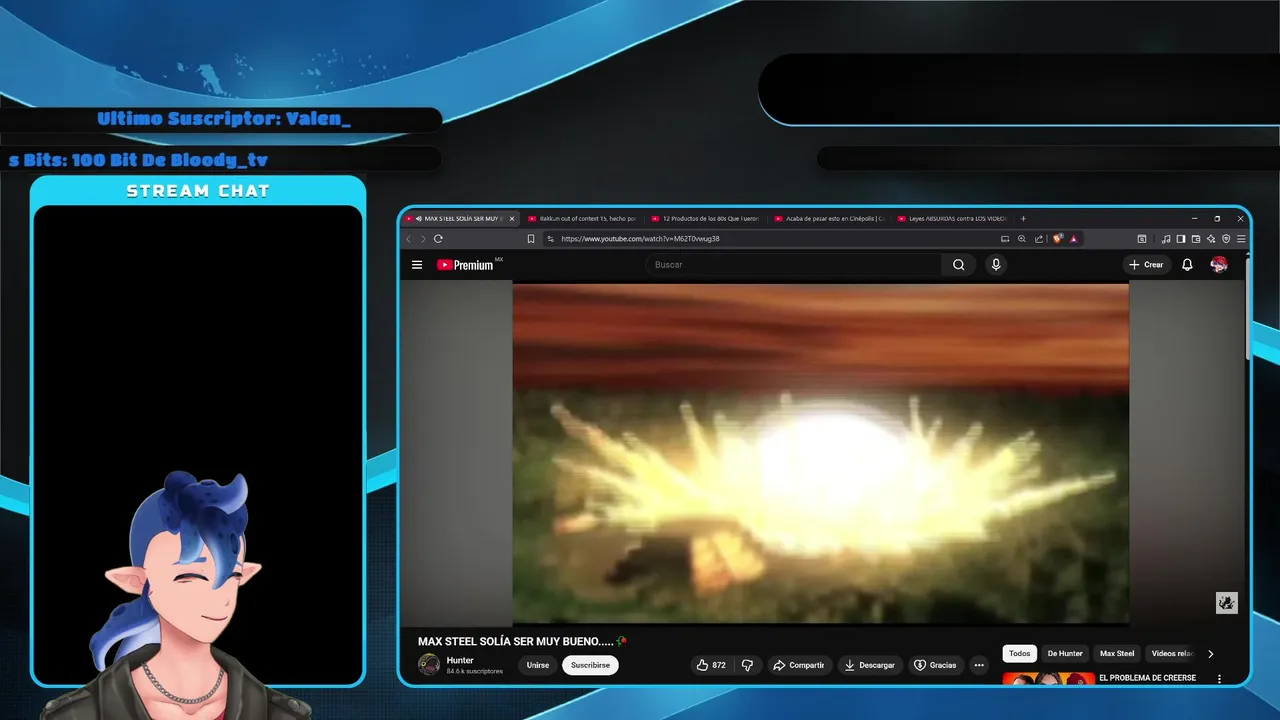Open the YouTube hamburger guide menu
Viewport: 1280px width, 720px height.
417,265
